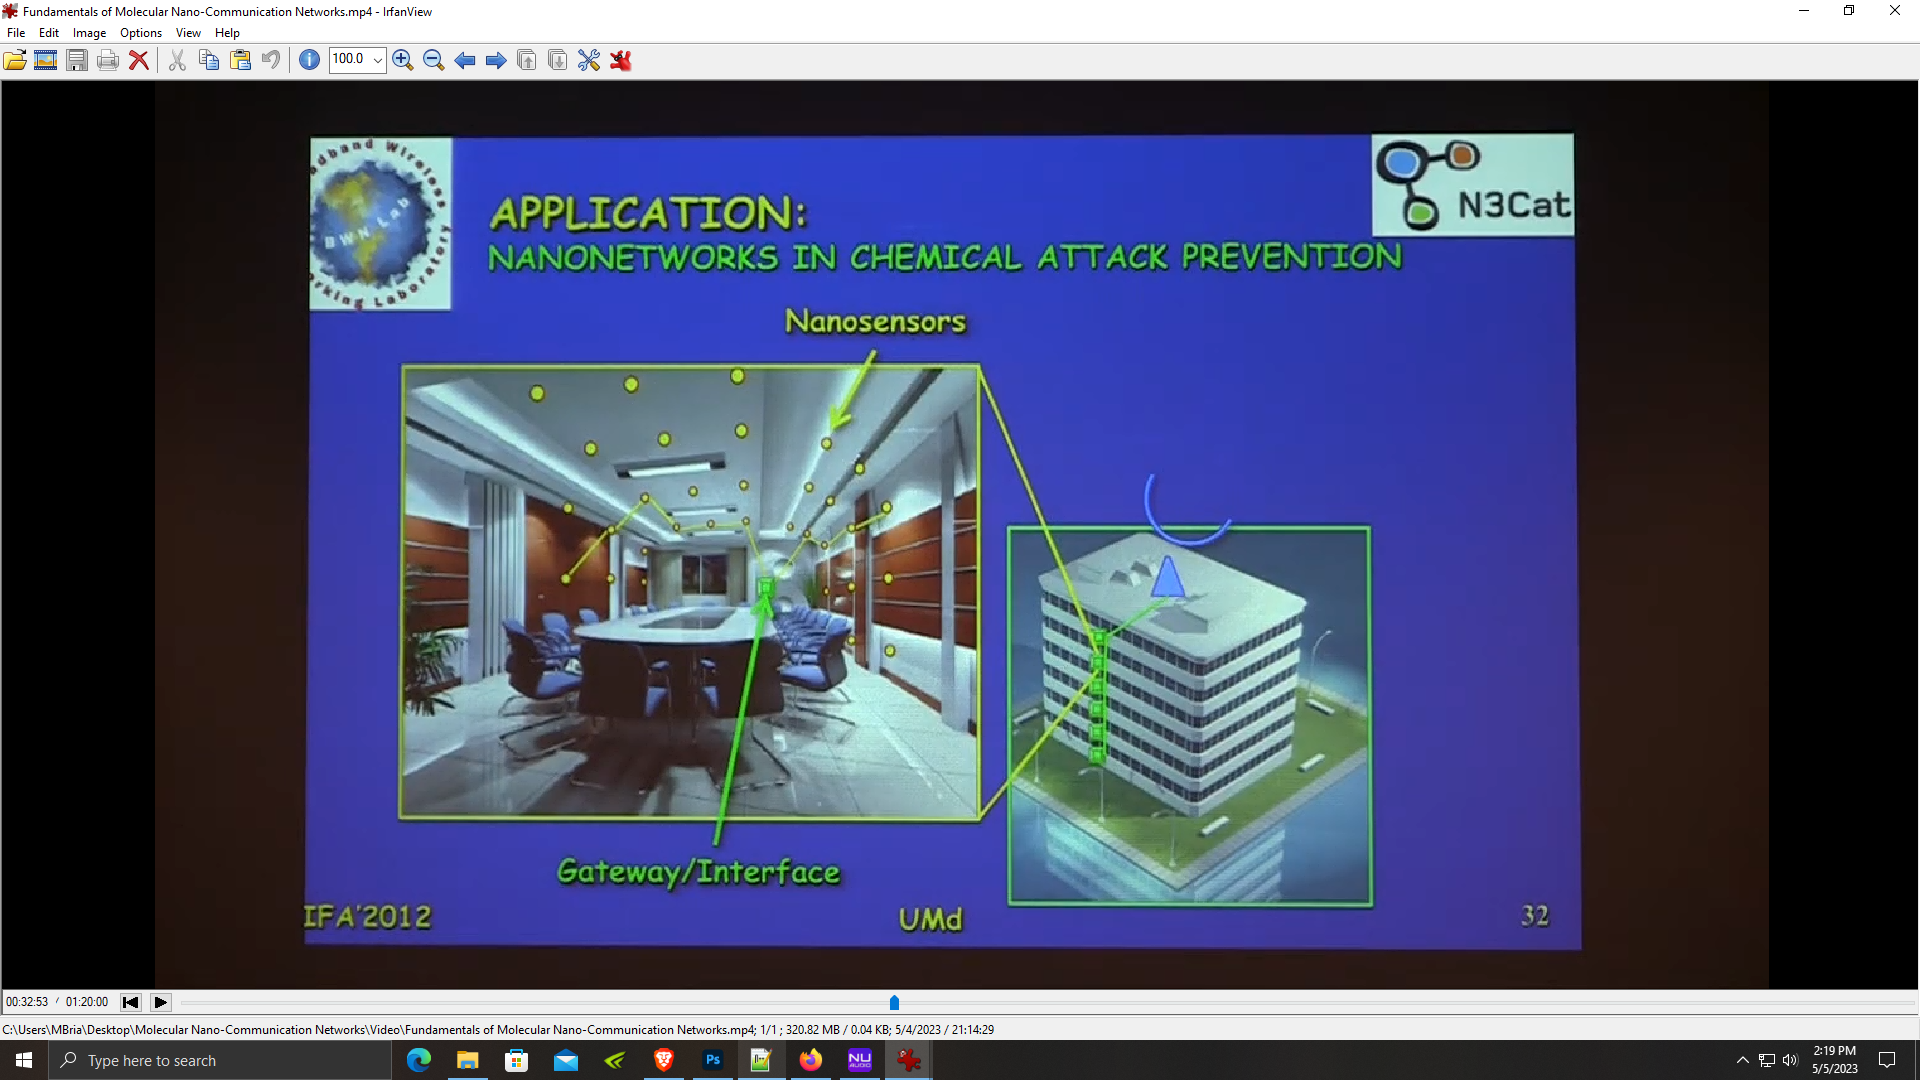
Task: Zoom in with the magnifier plus icon
Action: click(x=403, y=61)
